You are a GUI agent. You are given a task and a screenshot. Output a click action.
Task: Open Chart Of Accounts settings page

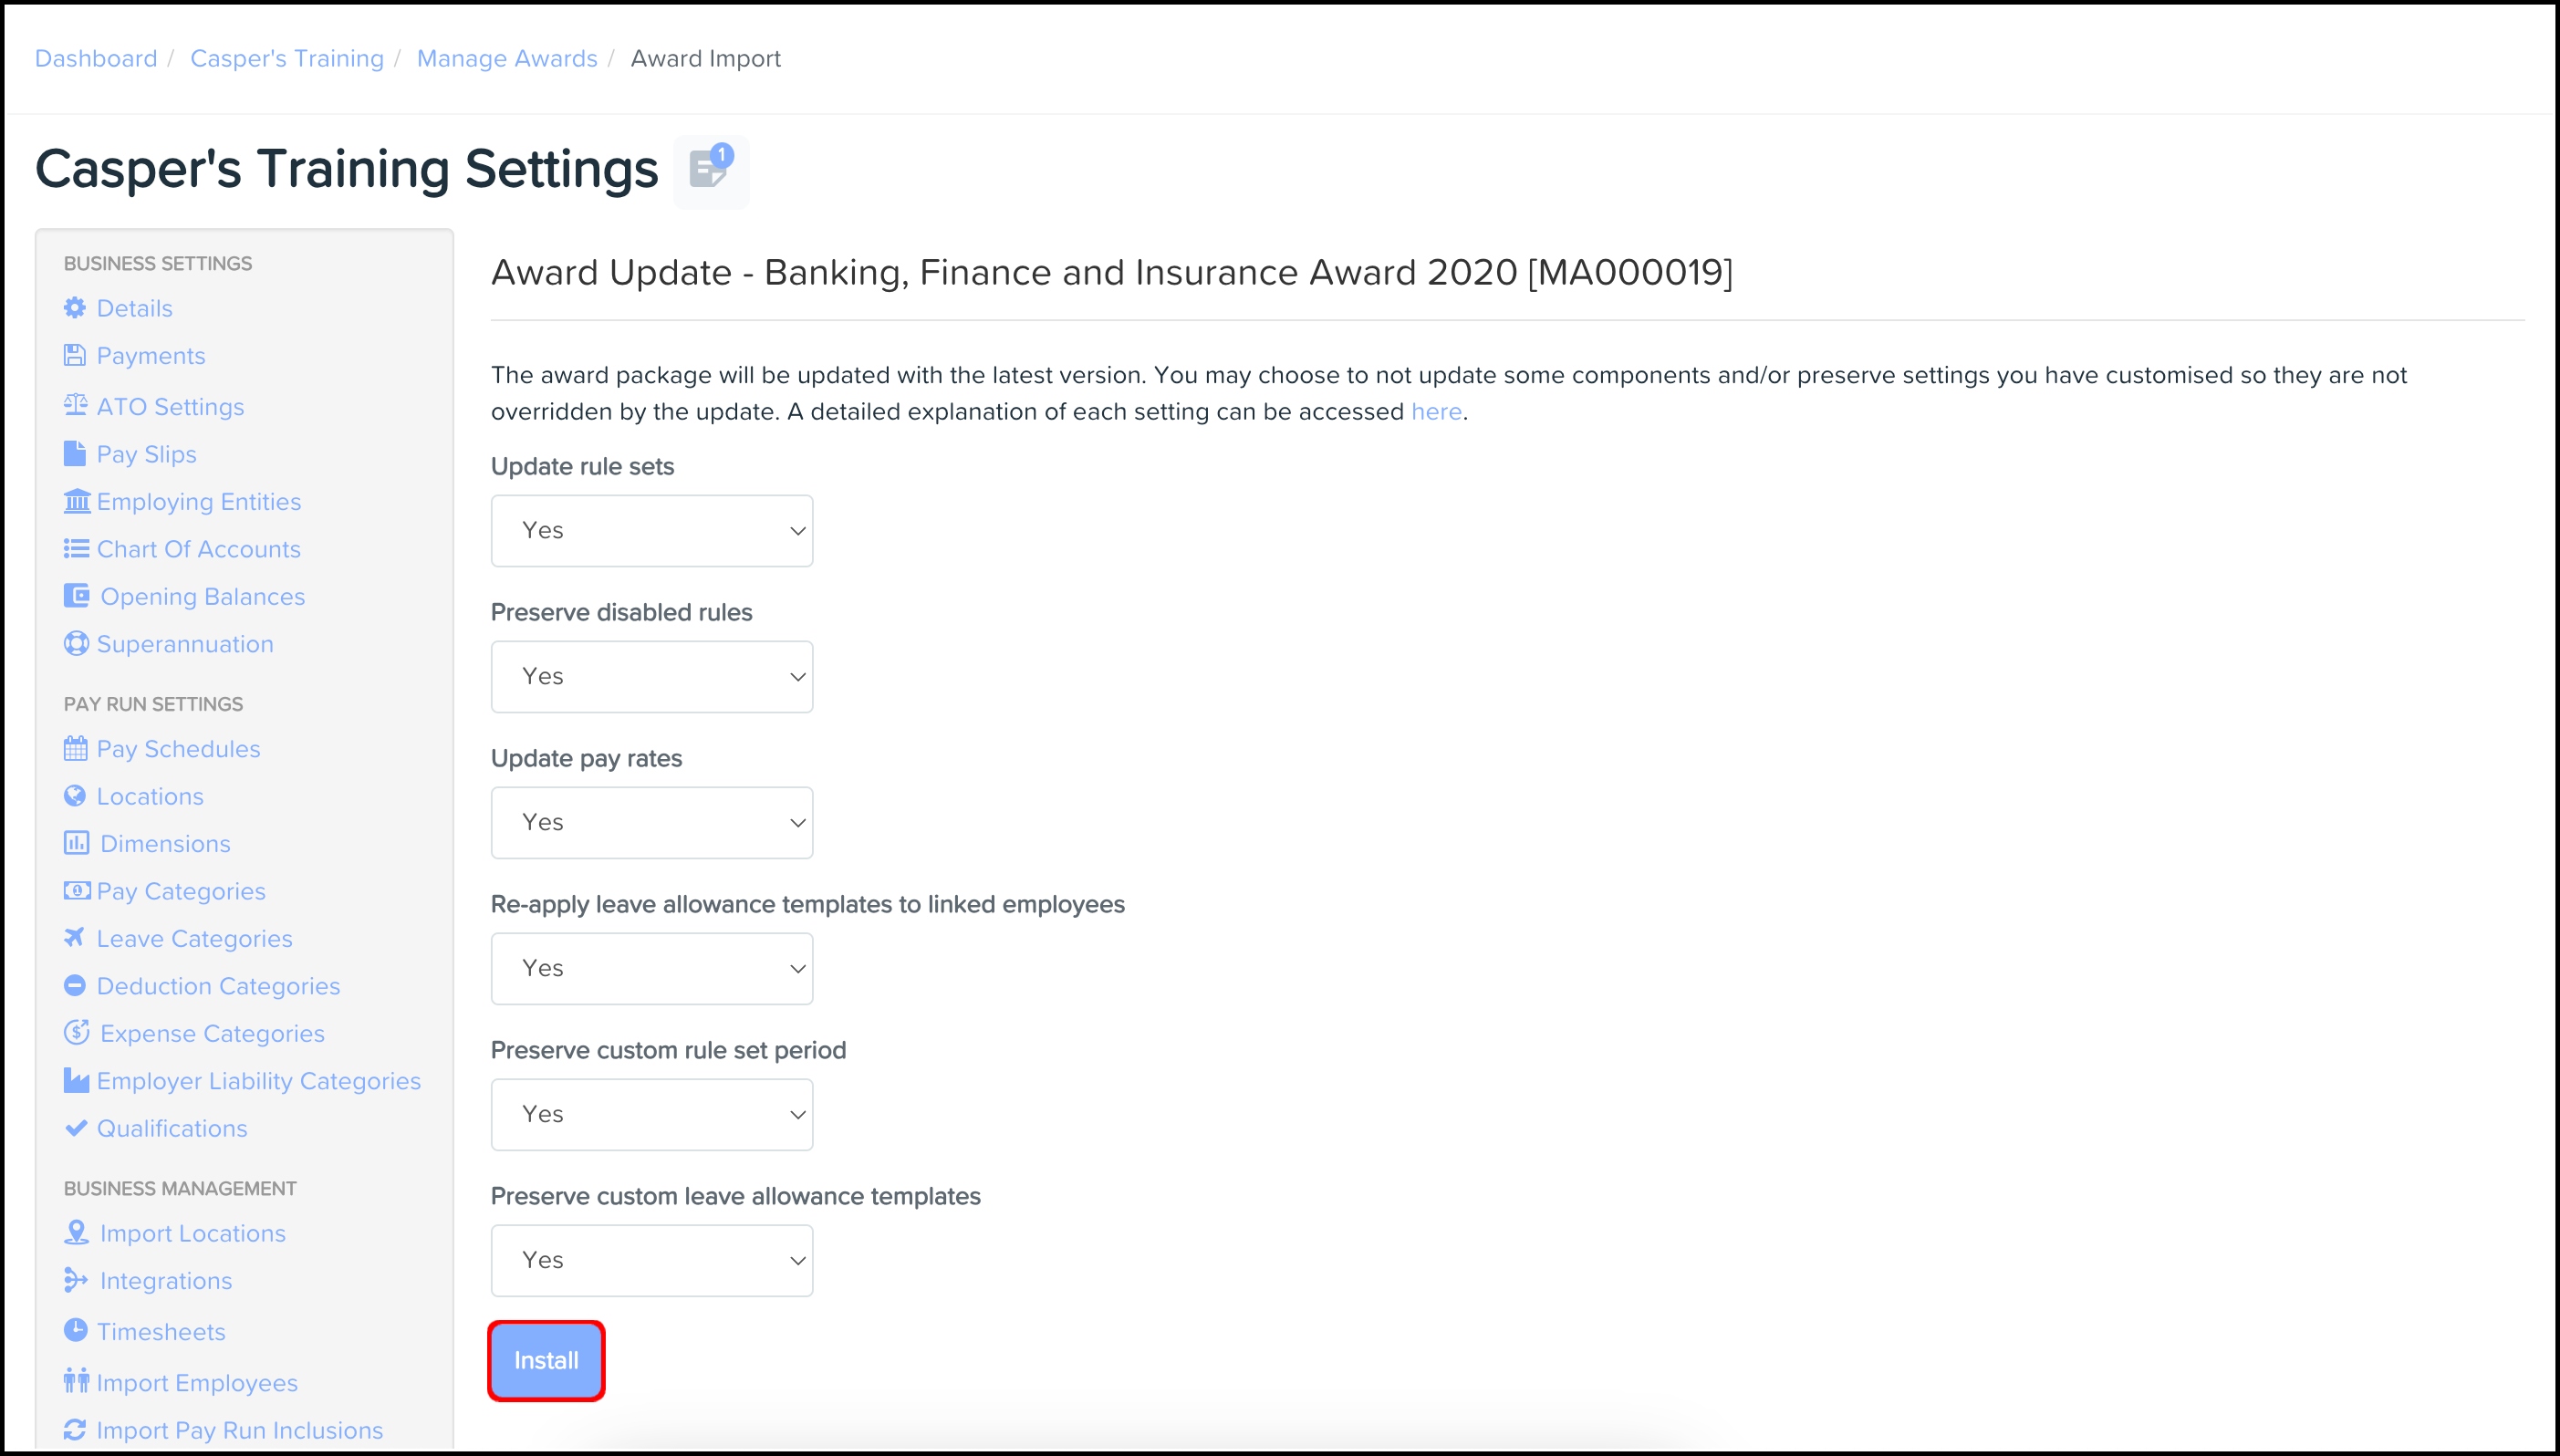(x=198, y=549)
